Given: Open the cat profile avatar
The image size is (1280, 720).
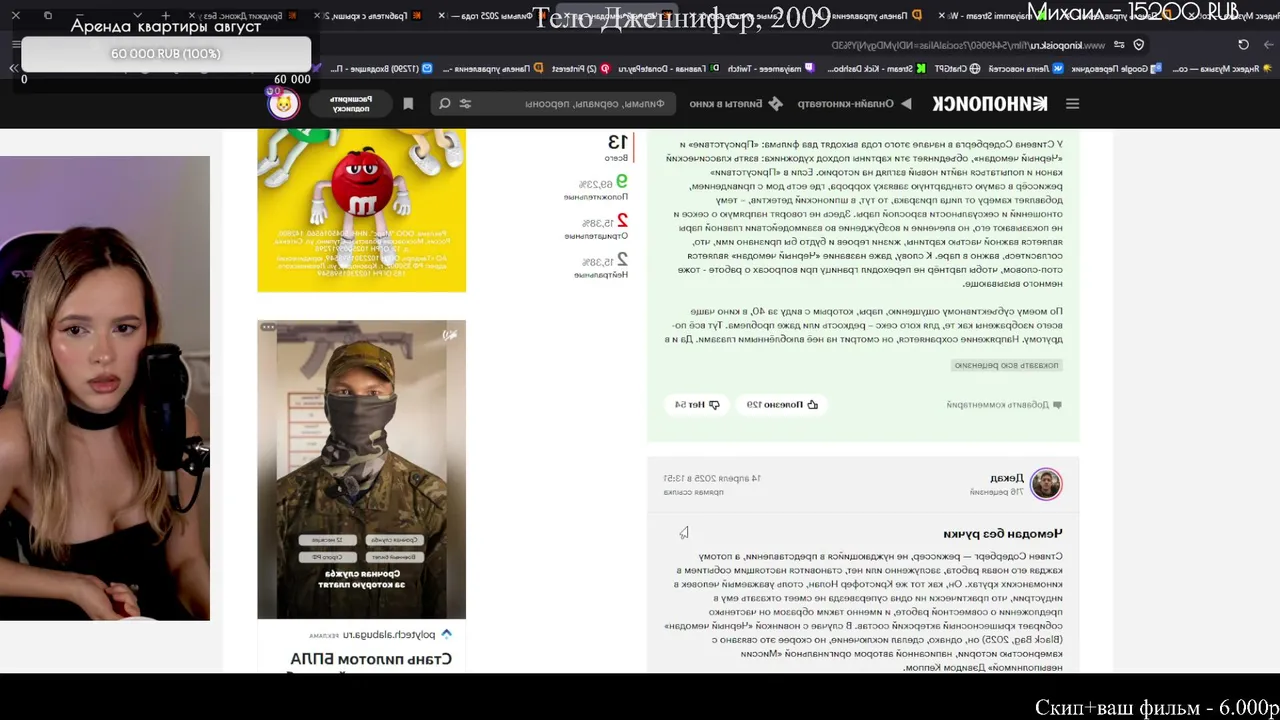Looking at the screenshot, I should click(284, 104).
